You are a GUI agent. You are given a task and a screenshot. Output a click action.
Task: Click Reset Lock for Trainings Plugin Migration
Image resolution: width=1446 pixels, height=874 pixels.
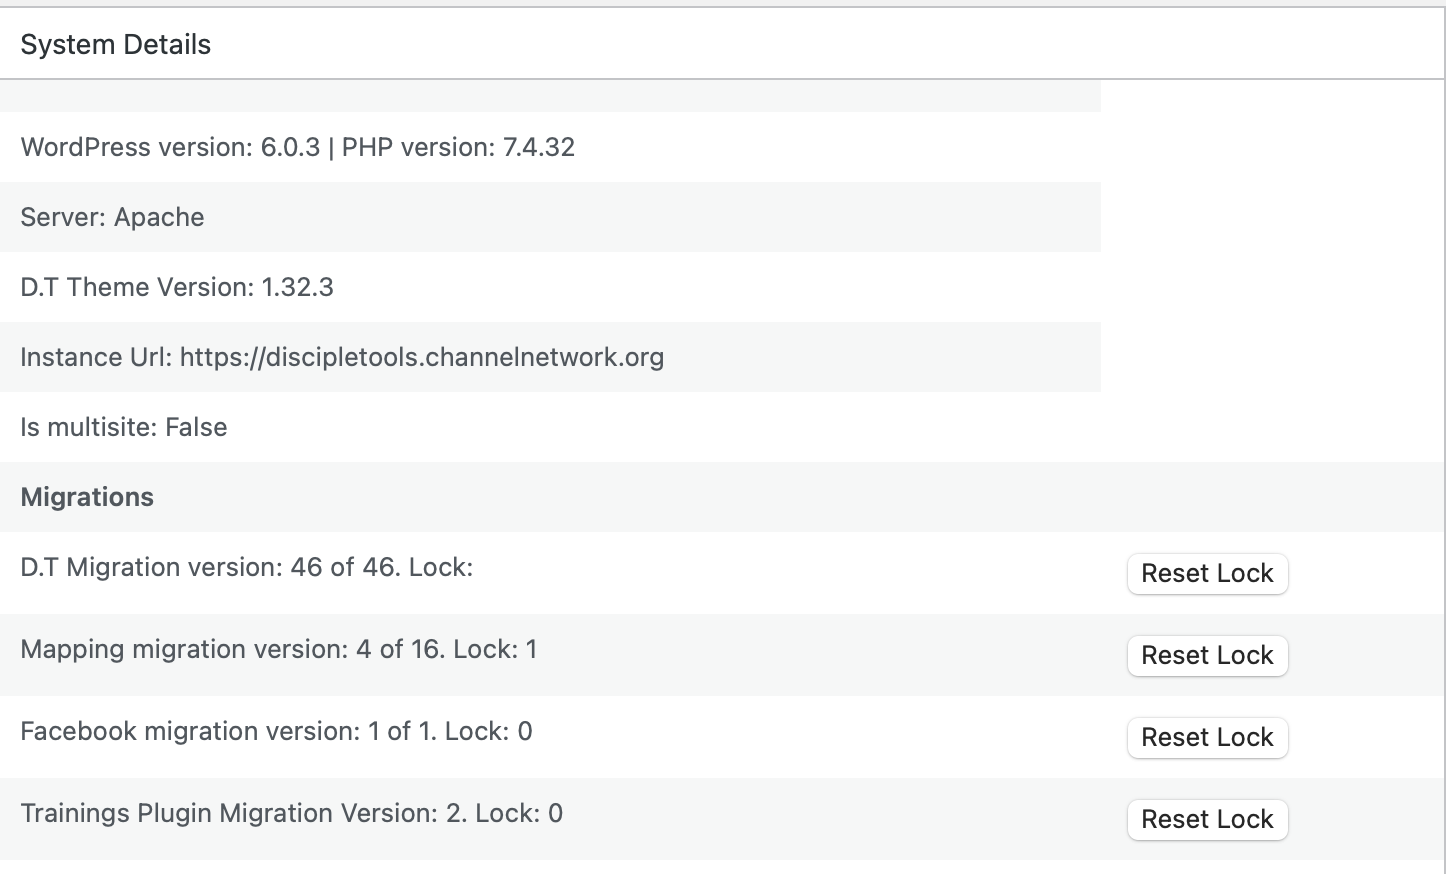tap(1207, 819)
